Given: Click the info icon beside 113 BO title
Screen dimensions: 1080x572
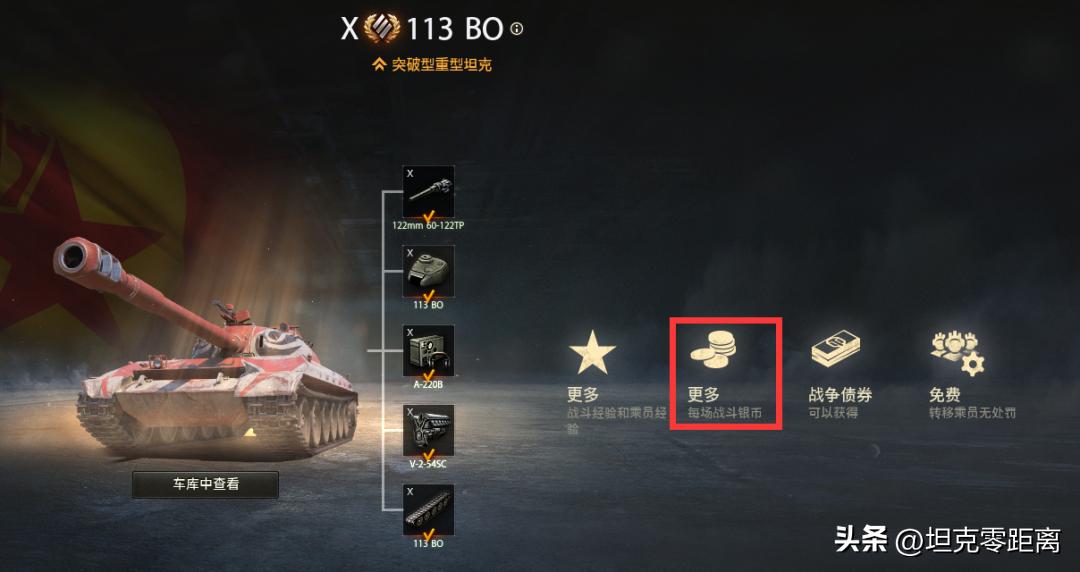Looking at the screenshot, I should (x=517, y=29).
